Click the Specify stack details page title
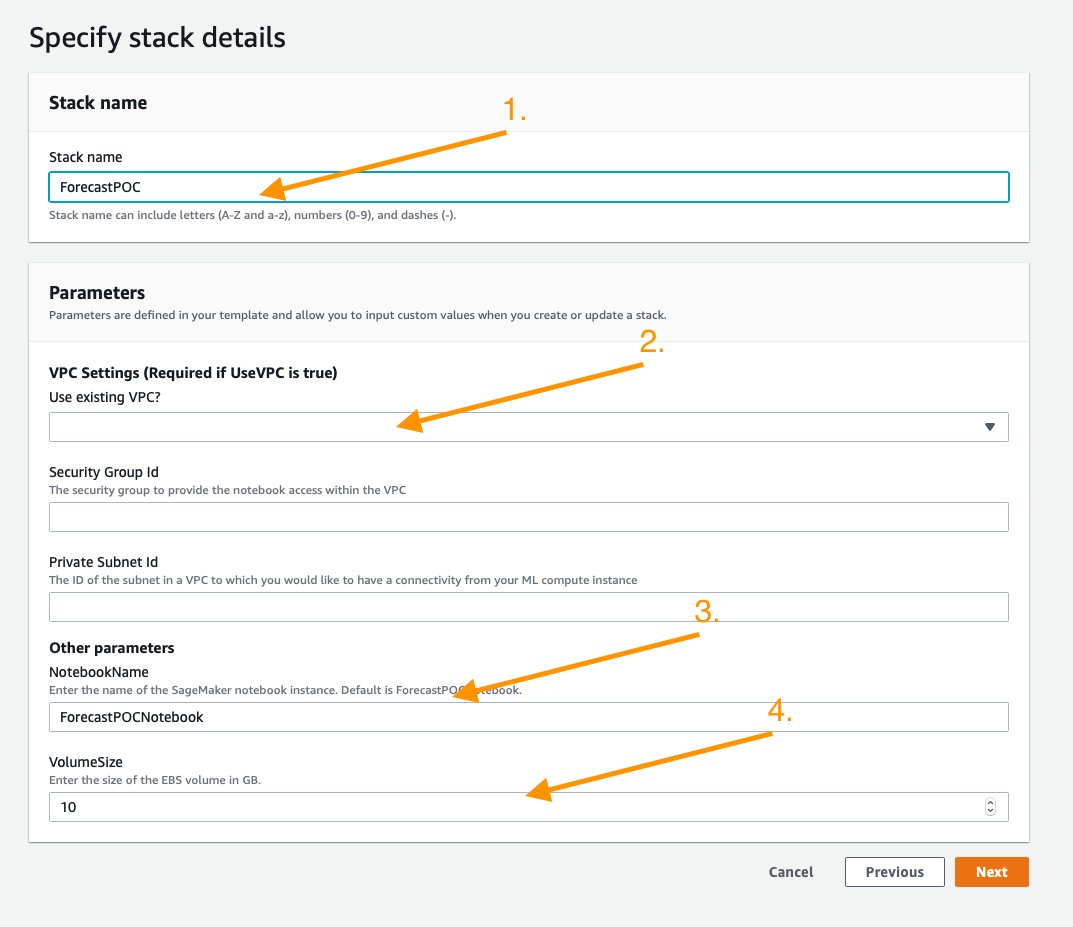The image size is (1073, 927). point(157,38)
